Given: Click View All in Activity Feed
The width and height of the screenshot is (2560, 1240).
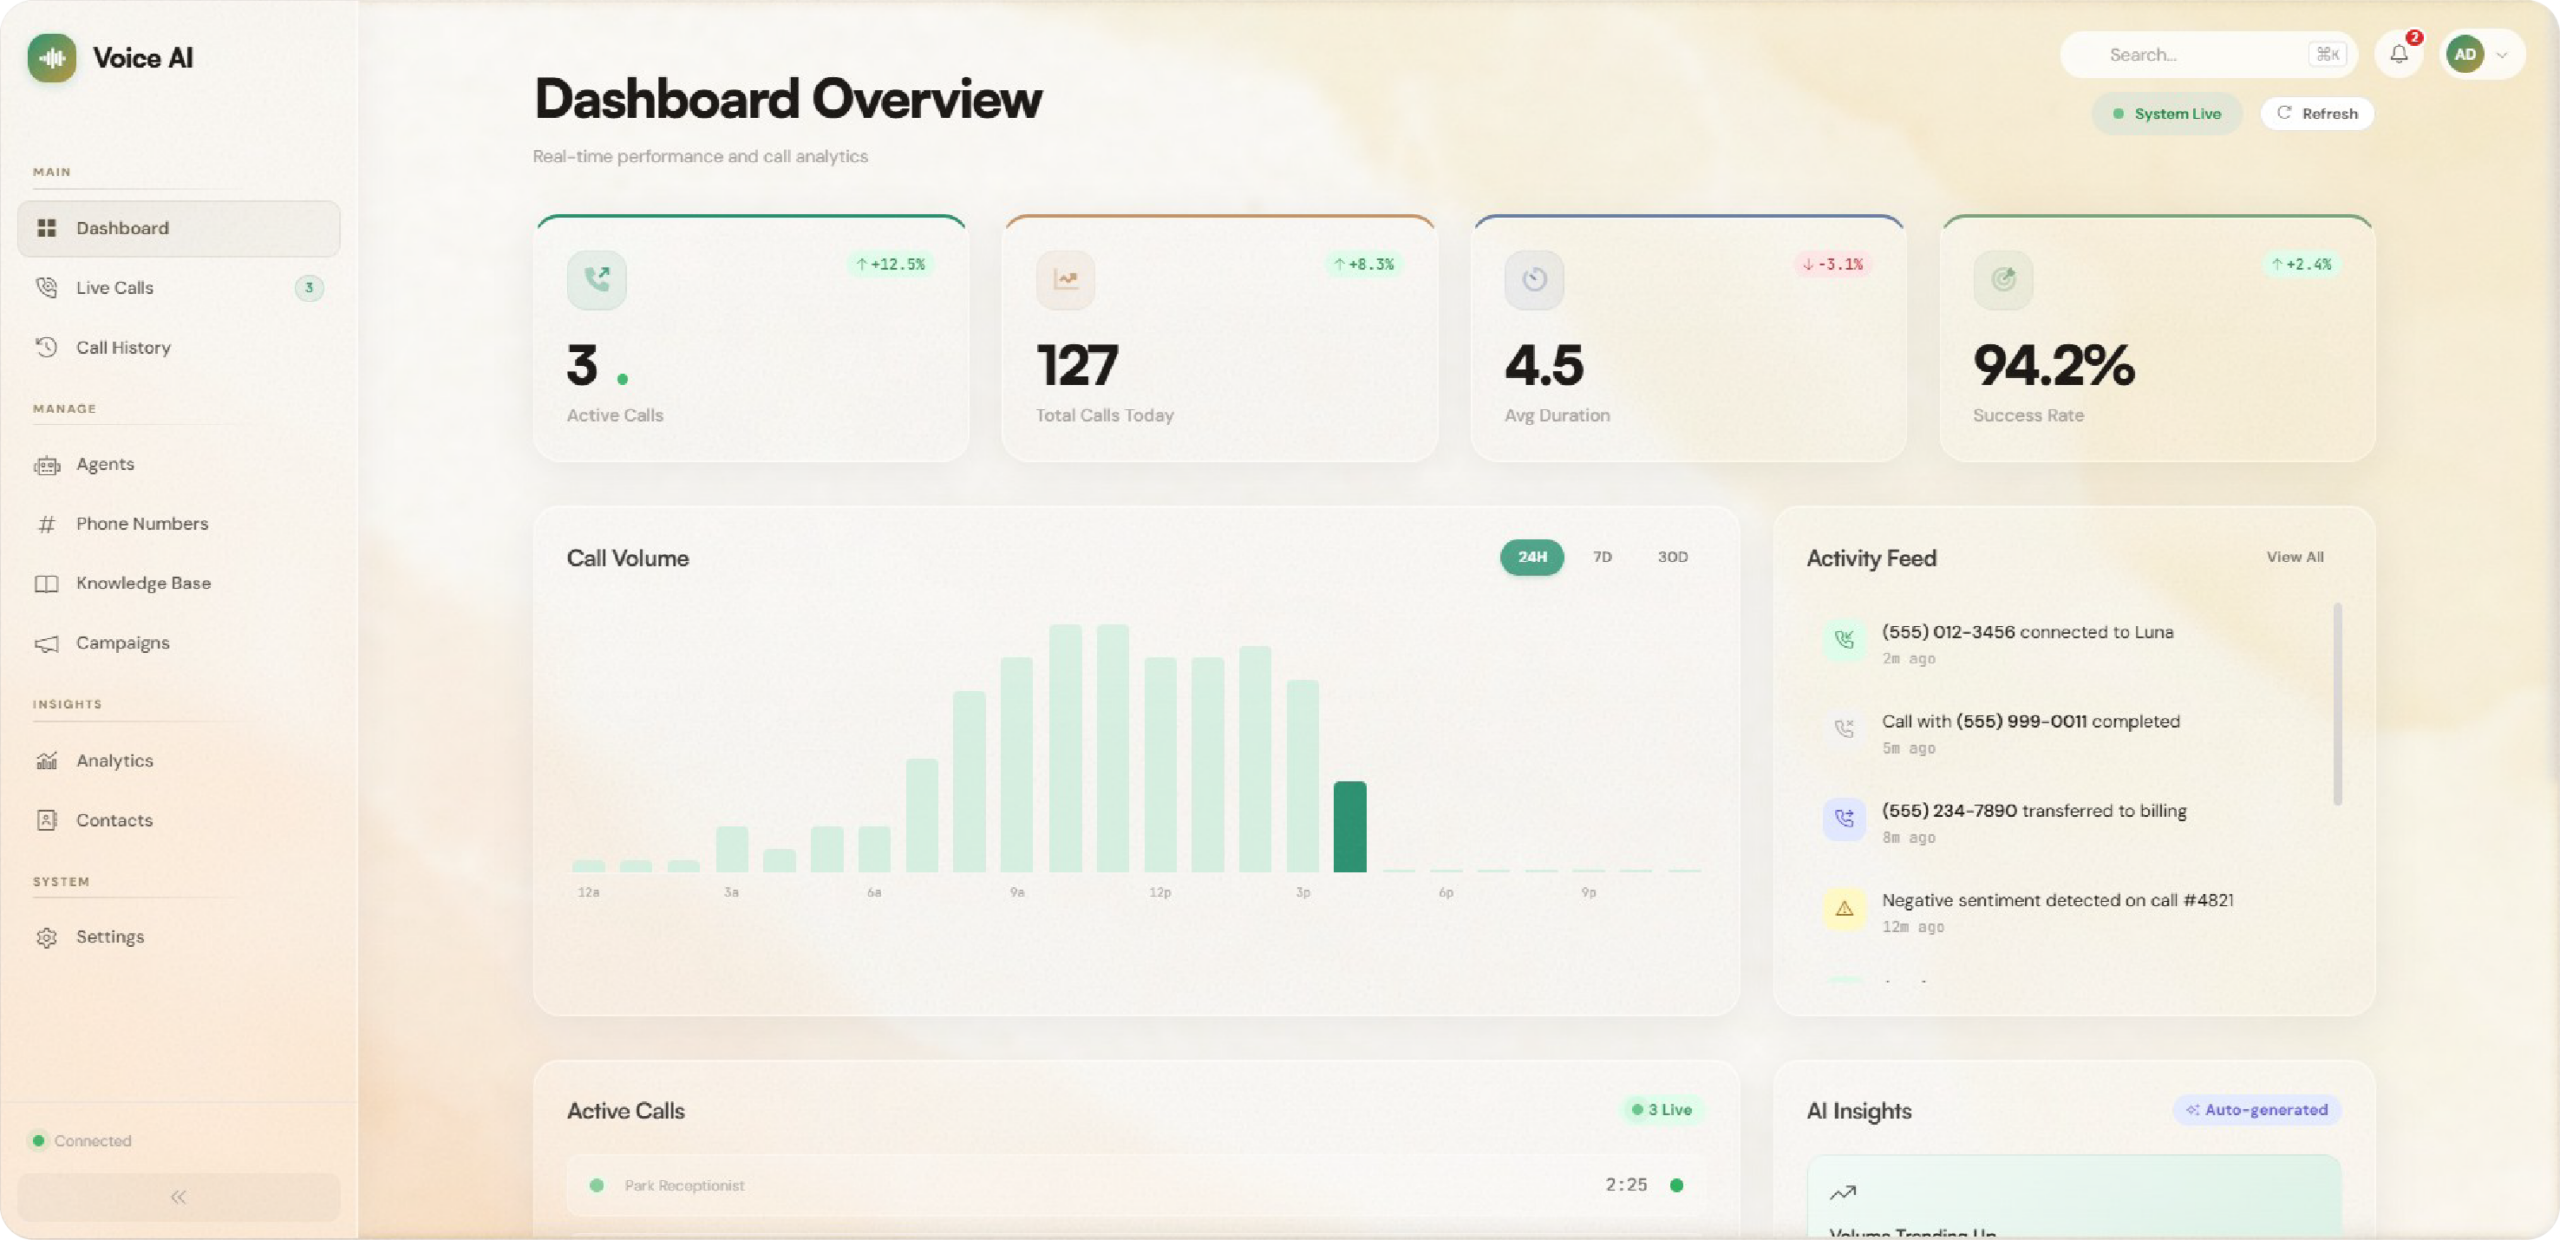Looking at the screenshot, I should coord(2294,557).
